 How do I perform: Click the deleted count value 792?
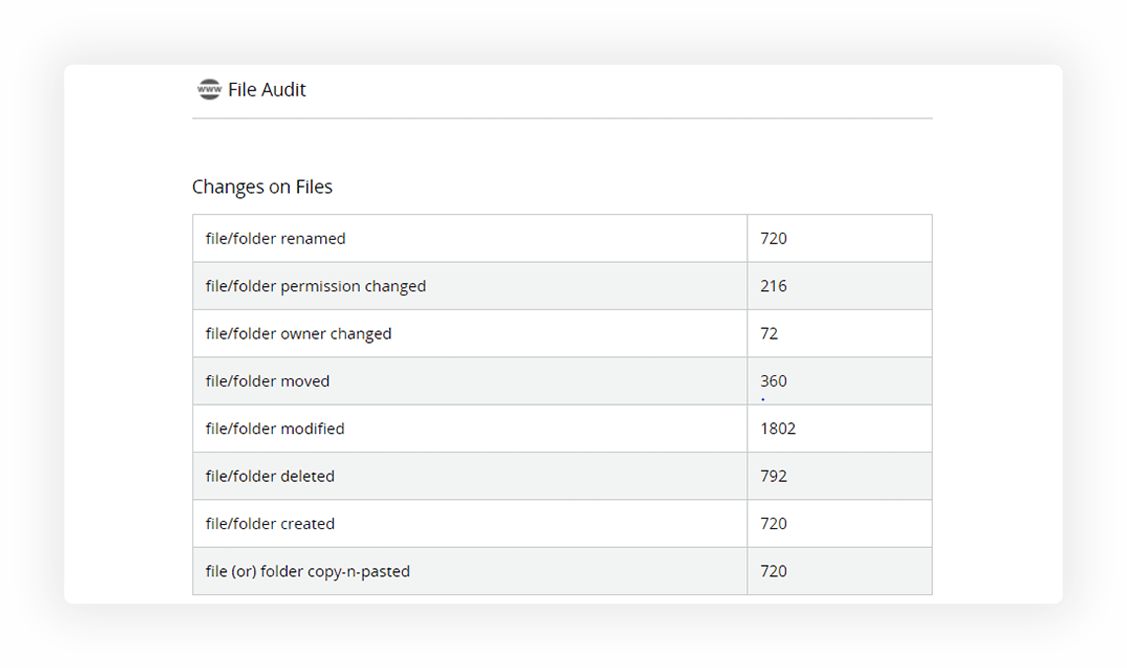[x=773, y=476]
